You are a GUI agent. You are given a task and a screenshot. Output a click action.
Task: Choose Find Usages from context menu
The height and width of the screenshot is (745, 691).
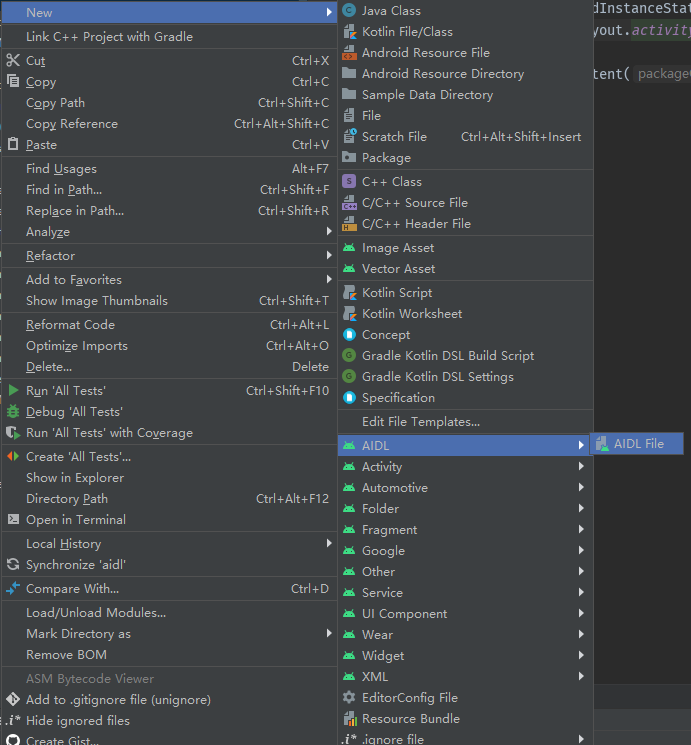[x=169, y=169]
